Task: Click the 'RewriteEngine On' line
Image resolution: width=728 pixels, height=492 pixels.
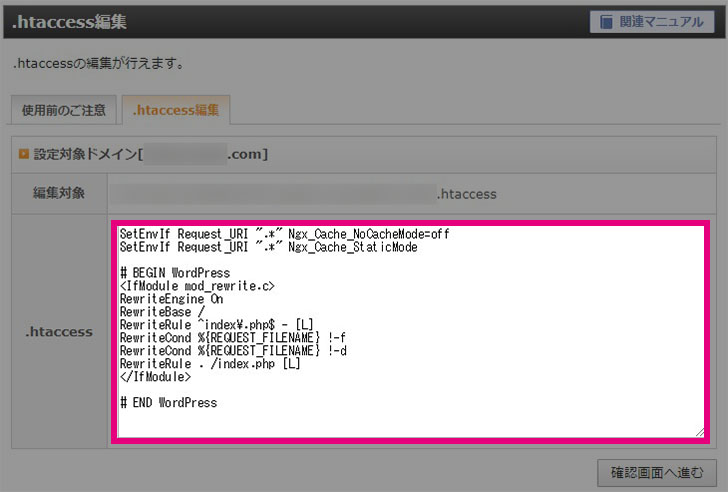Action: pyautogui.click(x=171, y=299)
